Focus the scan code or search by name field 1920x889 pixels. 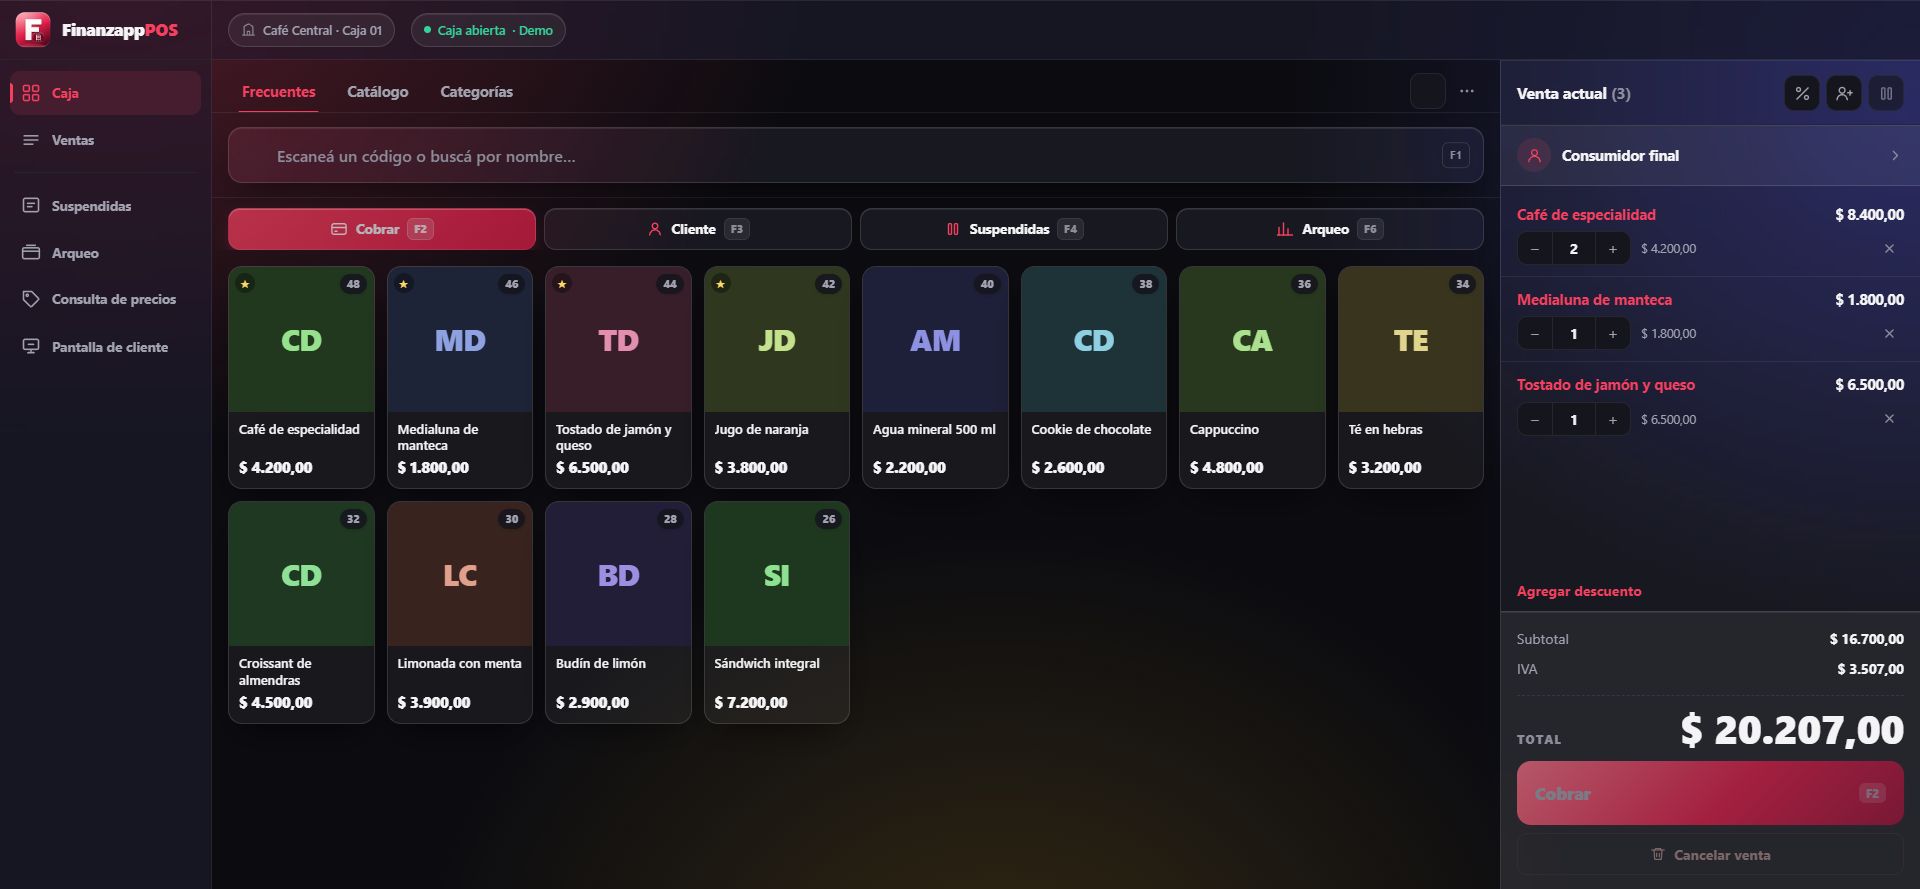(x=856, y=156)
